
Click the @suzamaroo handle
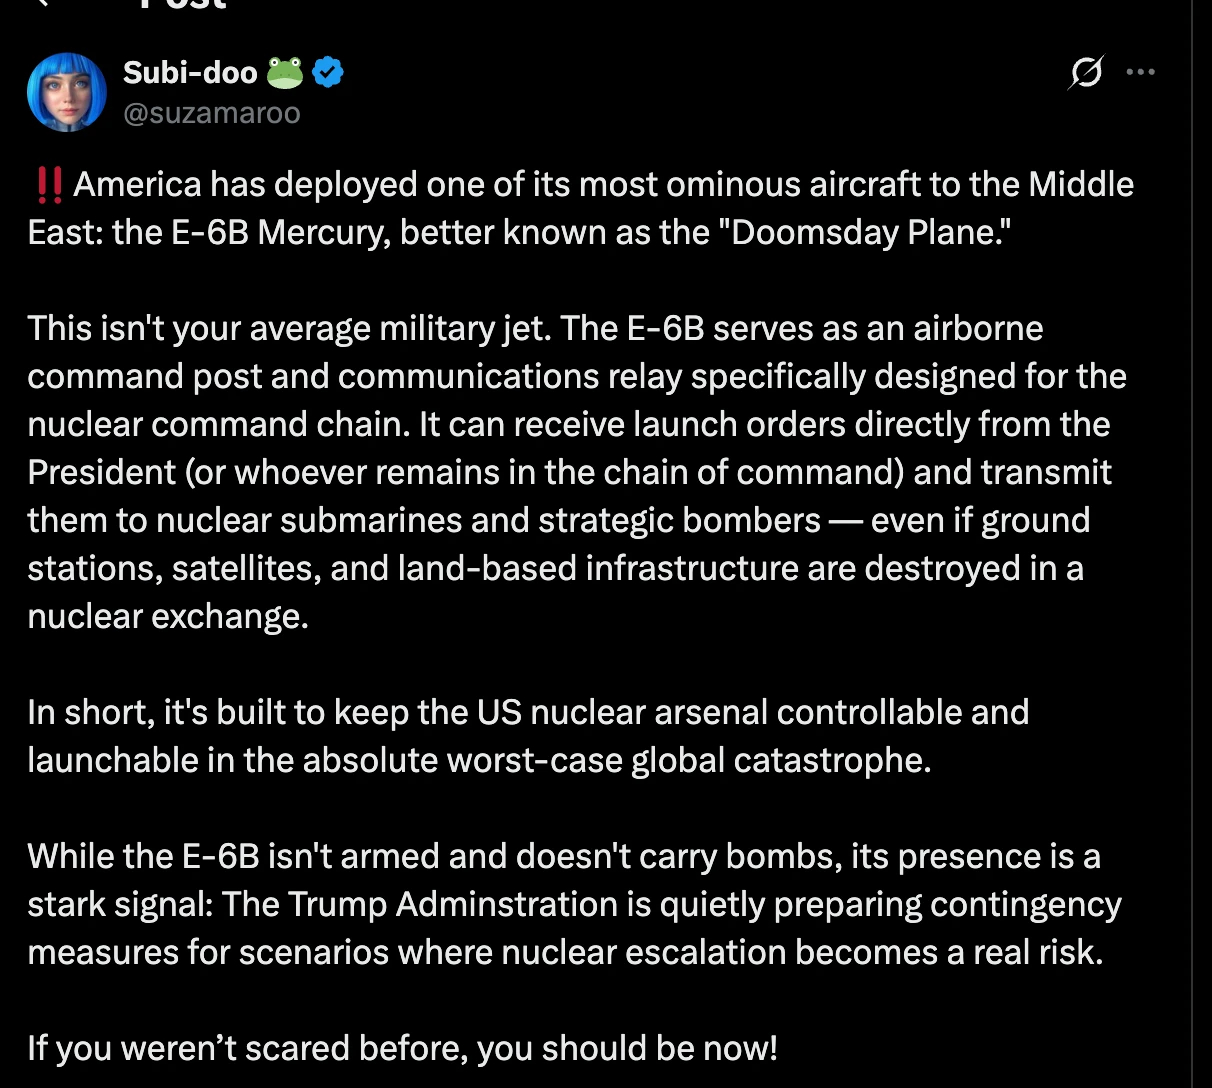(x=211, y=113)
